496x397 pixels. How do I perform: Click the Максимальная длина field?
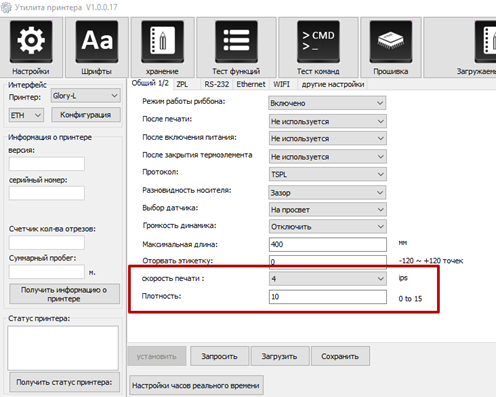[328, 244]
